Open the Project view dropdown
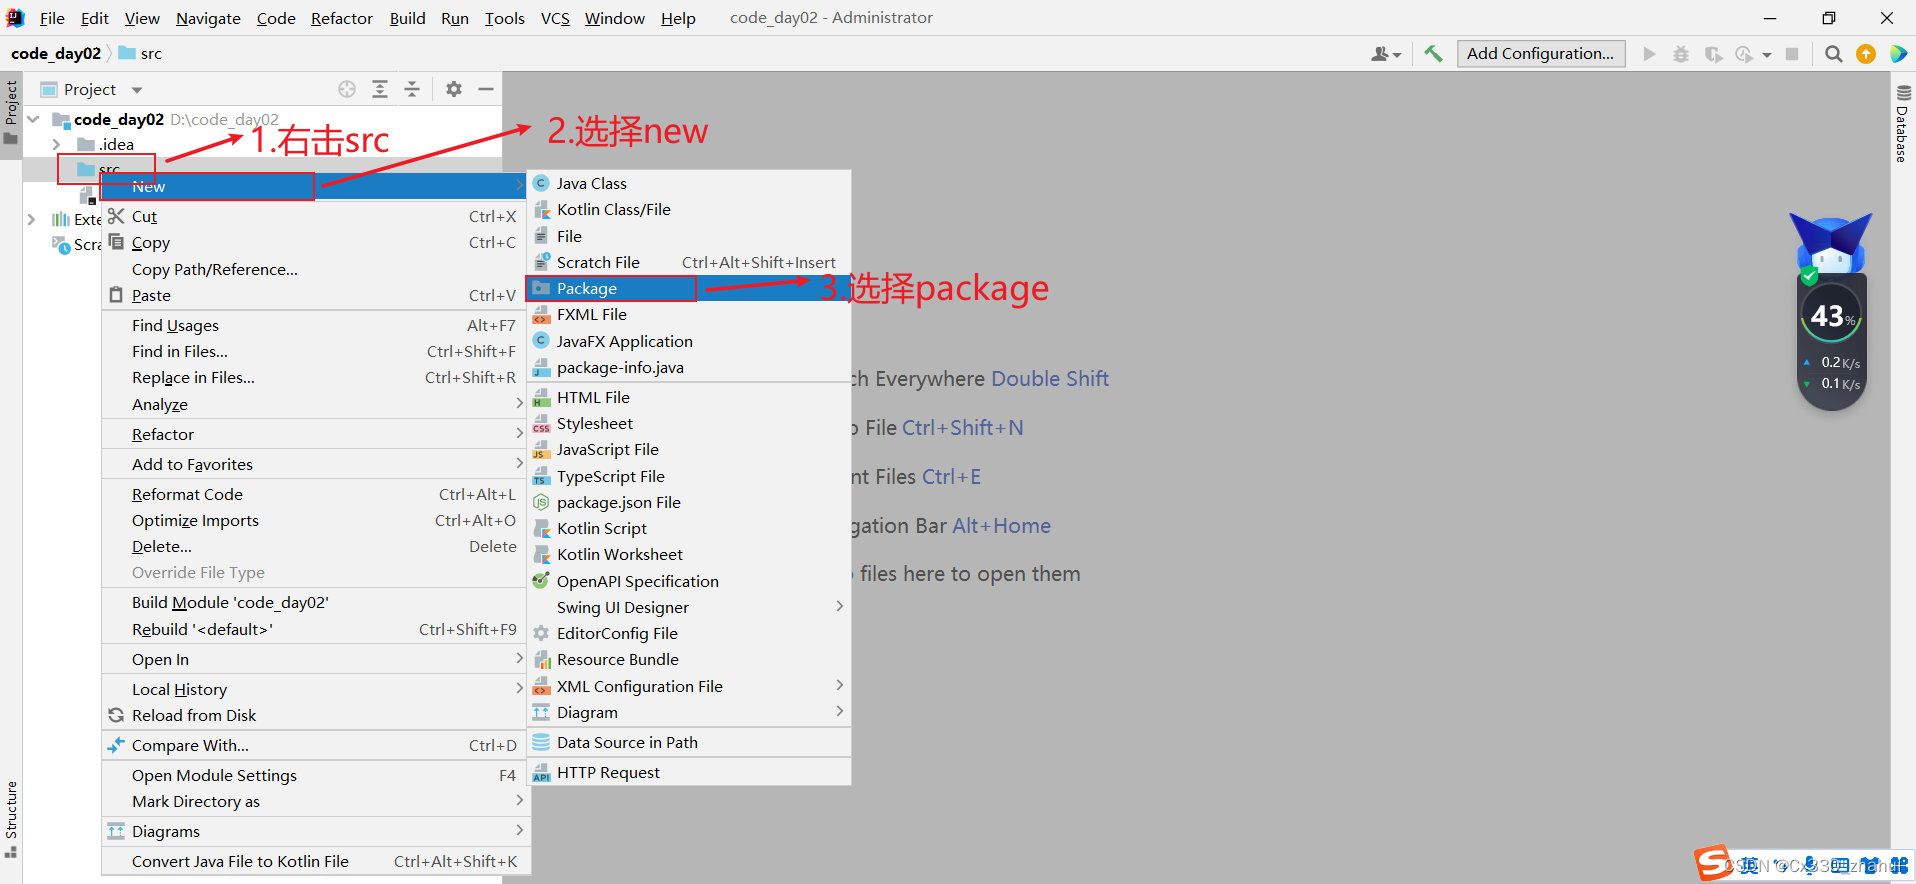Viewport: 1916px width, 884px height. (x=137, y=90)
